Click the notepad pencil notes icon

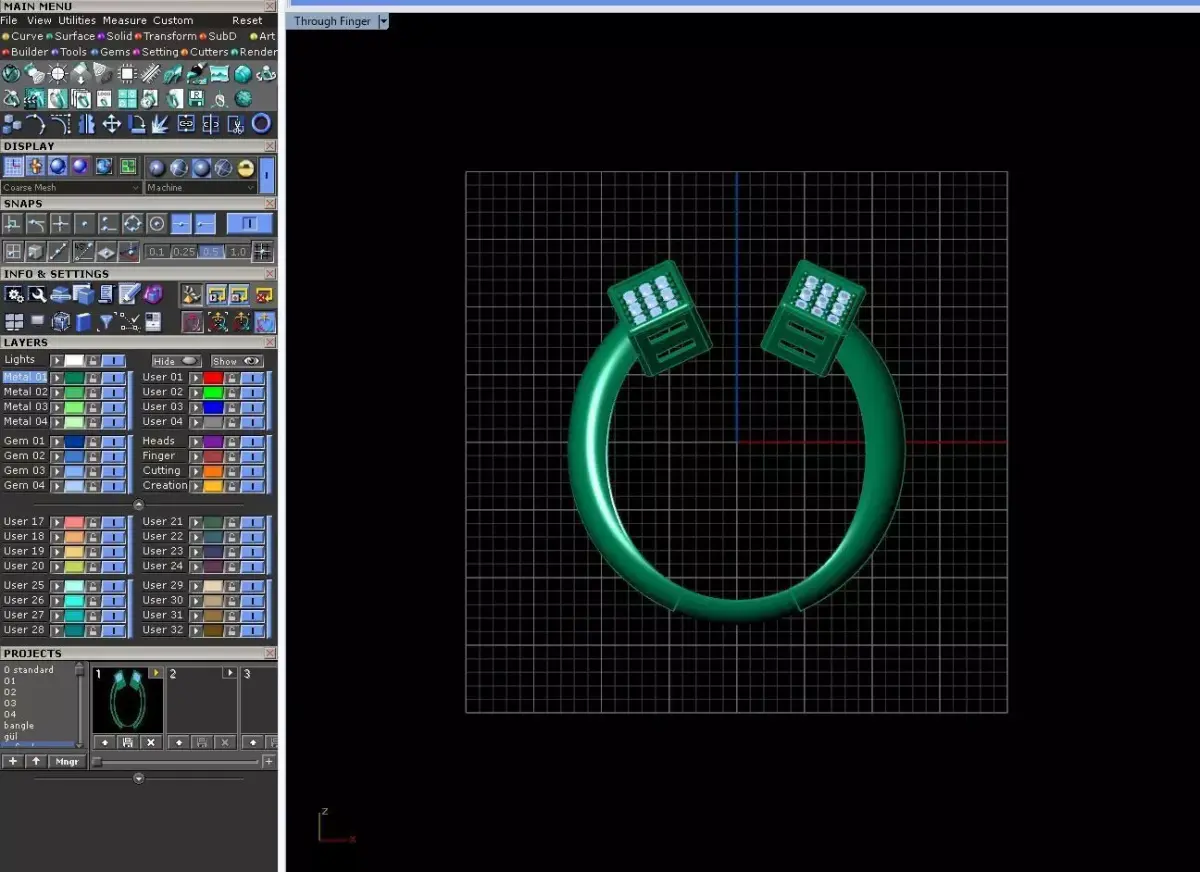pos(129,294)
